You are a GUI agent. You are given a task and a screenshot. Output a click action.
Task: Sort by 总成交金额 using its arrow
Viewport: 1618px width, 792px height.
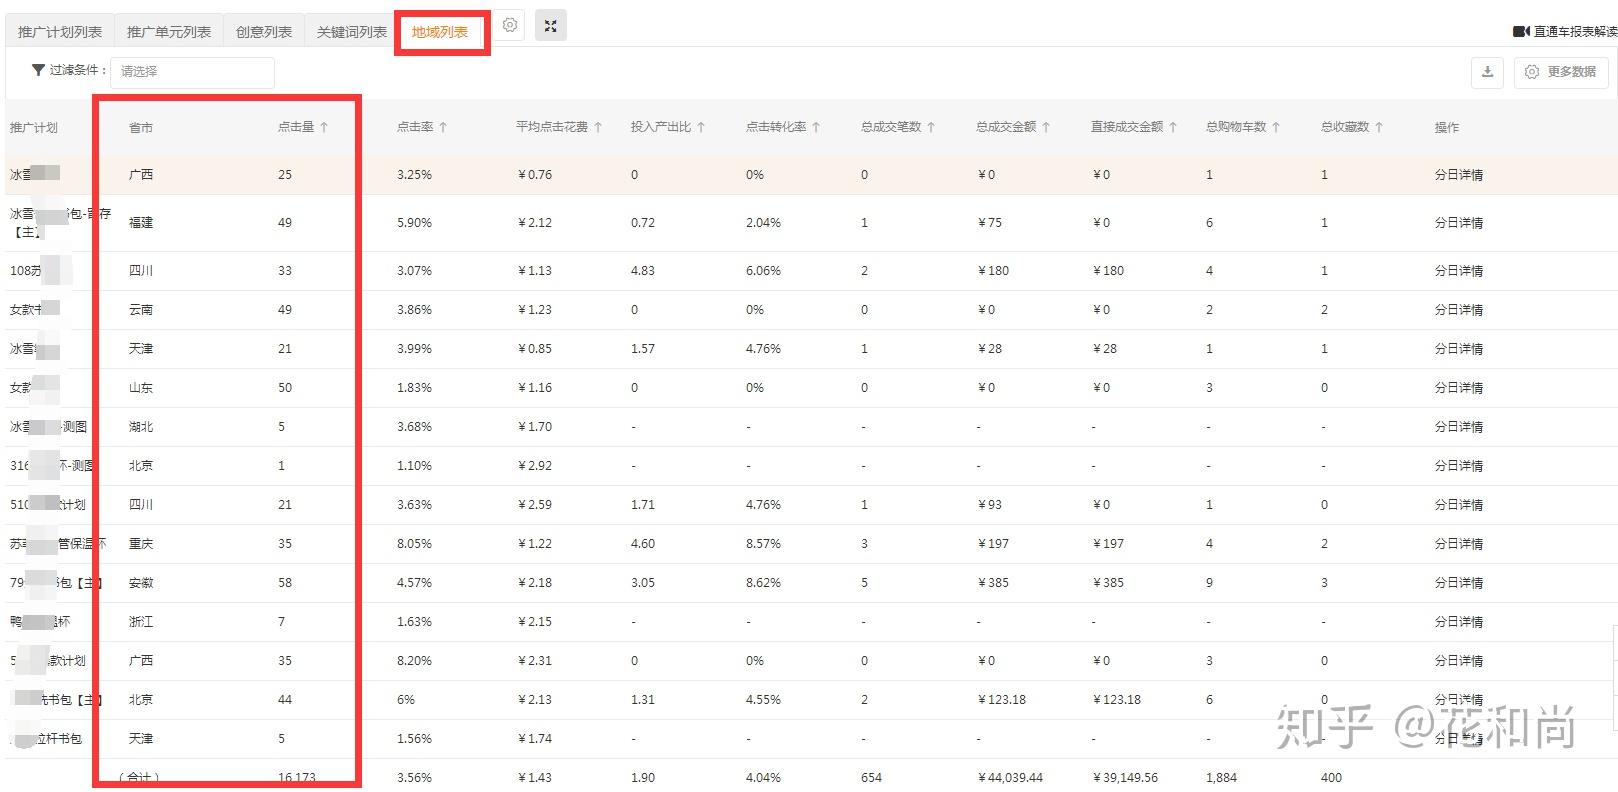1046,127
